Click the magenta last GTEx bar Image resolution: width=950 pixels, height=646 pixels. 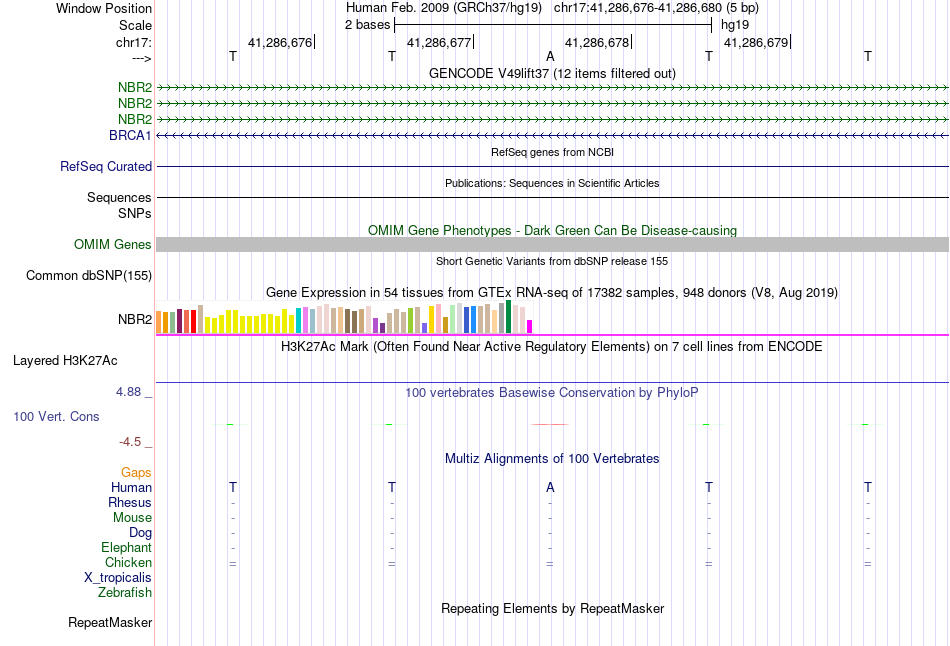pyautogui.click(x=530, y=327)
